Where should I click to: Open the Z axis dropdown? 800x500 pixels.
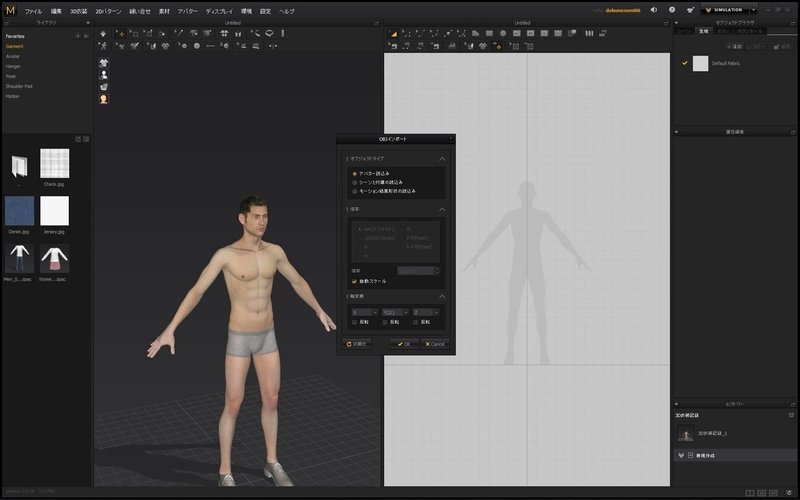pyautogui.click(x=426, y=312)
